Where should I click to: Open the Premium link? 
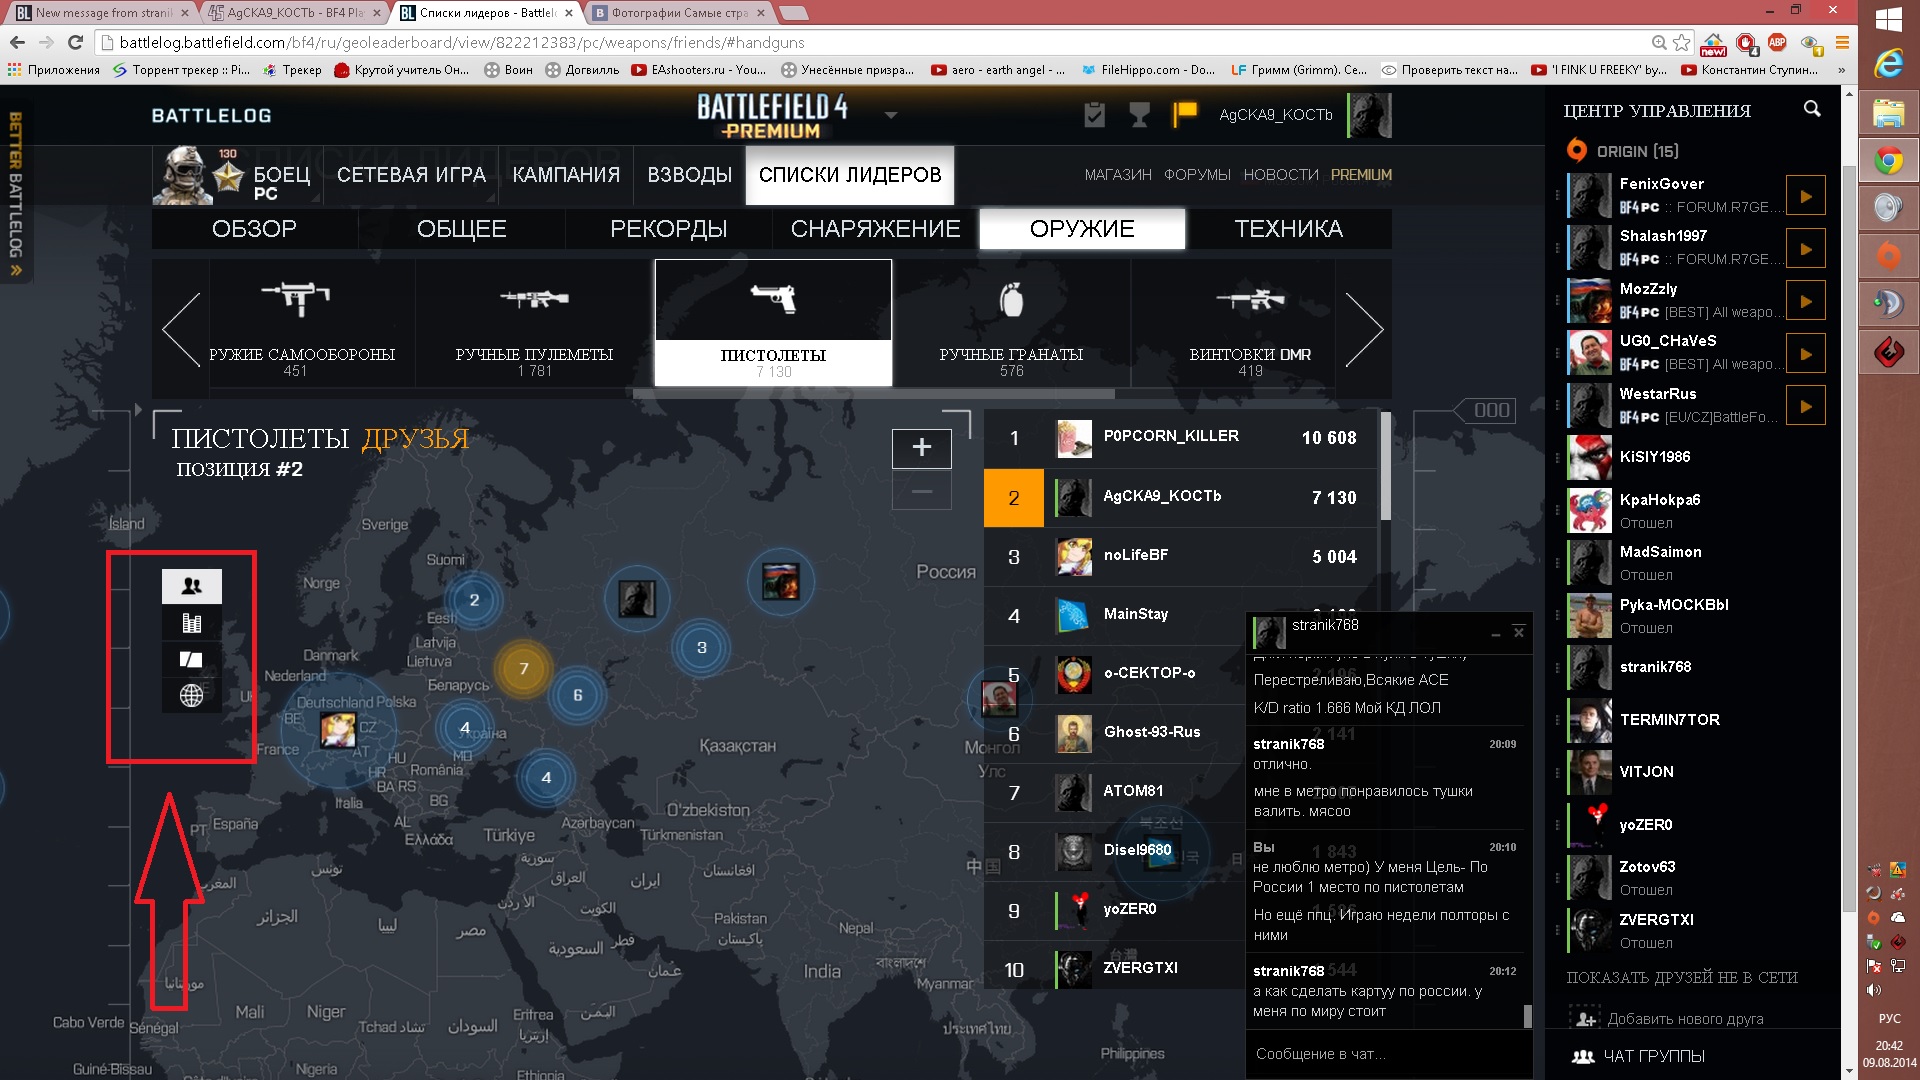[x=1361, y=175]
